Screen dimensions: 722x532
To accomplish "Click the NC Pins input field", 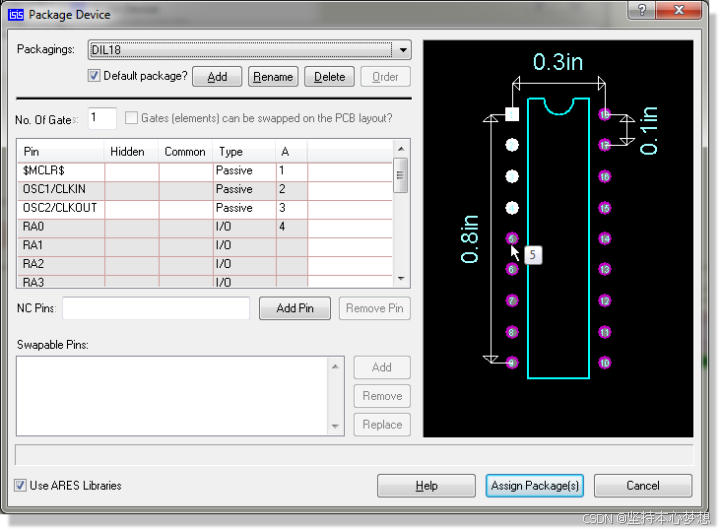I will click(x=156, y=308).
